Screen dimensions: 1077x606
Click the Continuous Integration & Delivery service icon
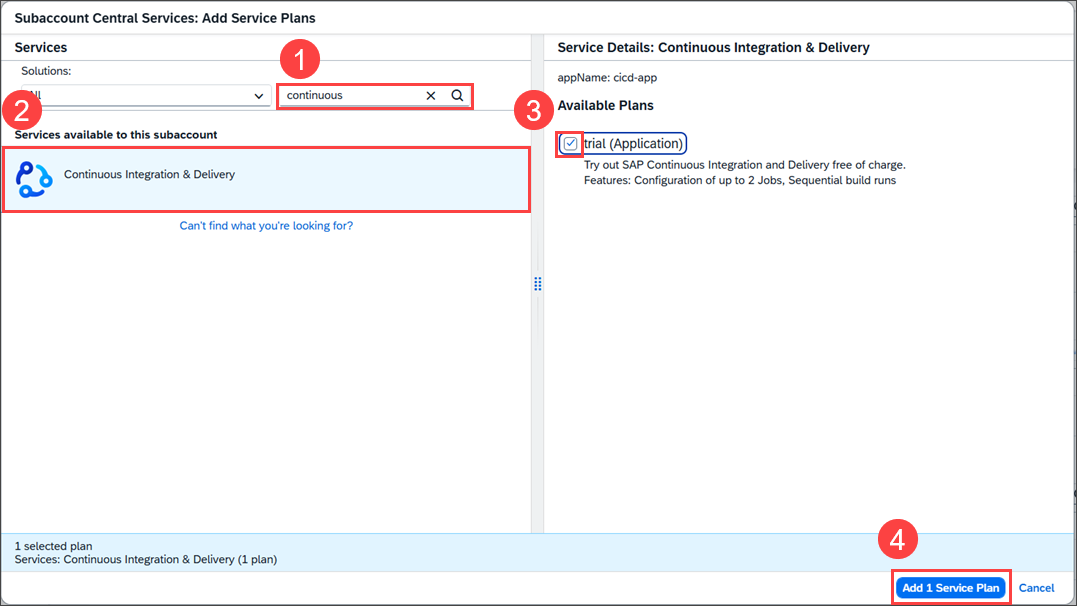[x=34, y=179]
